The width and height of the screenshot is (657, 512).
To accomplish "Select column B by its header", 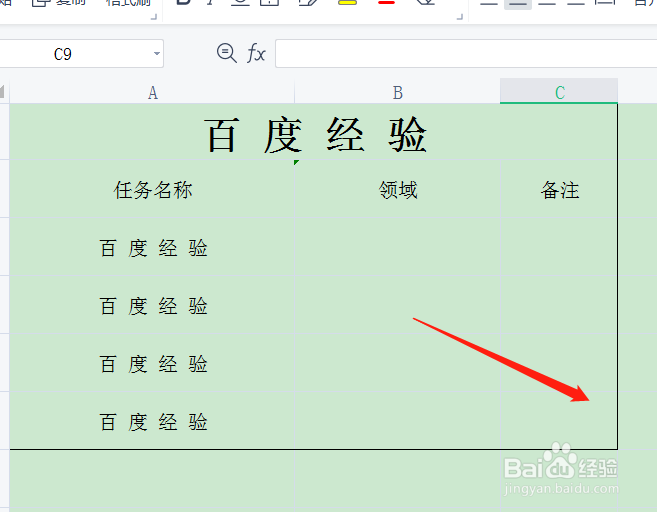I will tap(397, 92).
